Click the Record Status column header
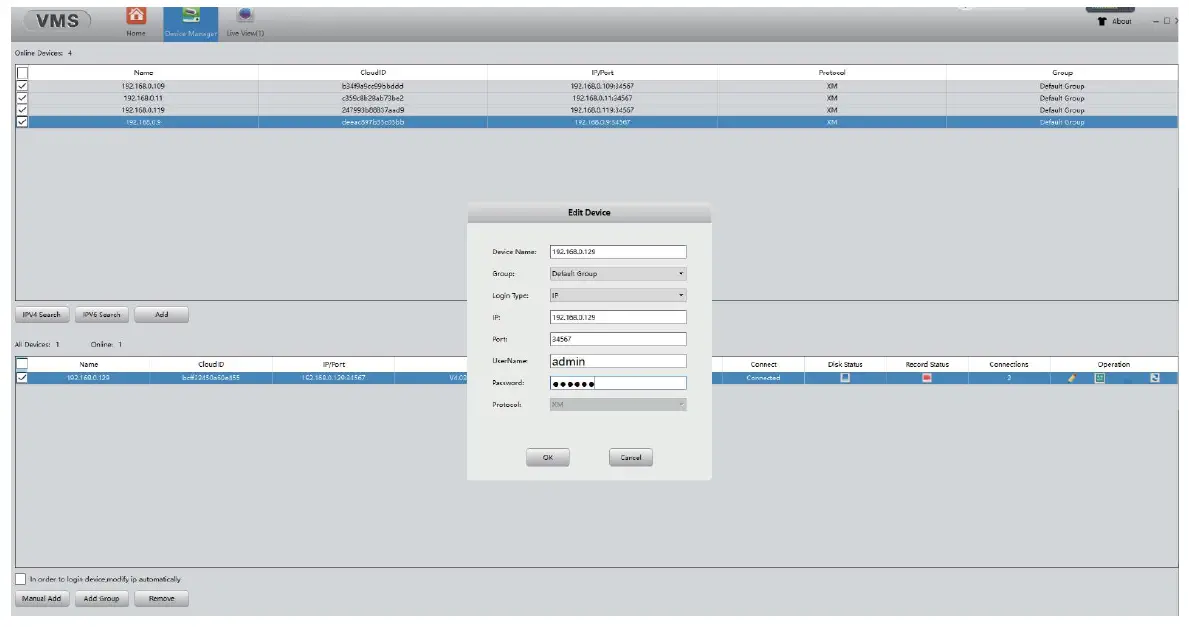This screenshot has height=627, width=1189. (x=927, y=365)
